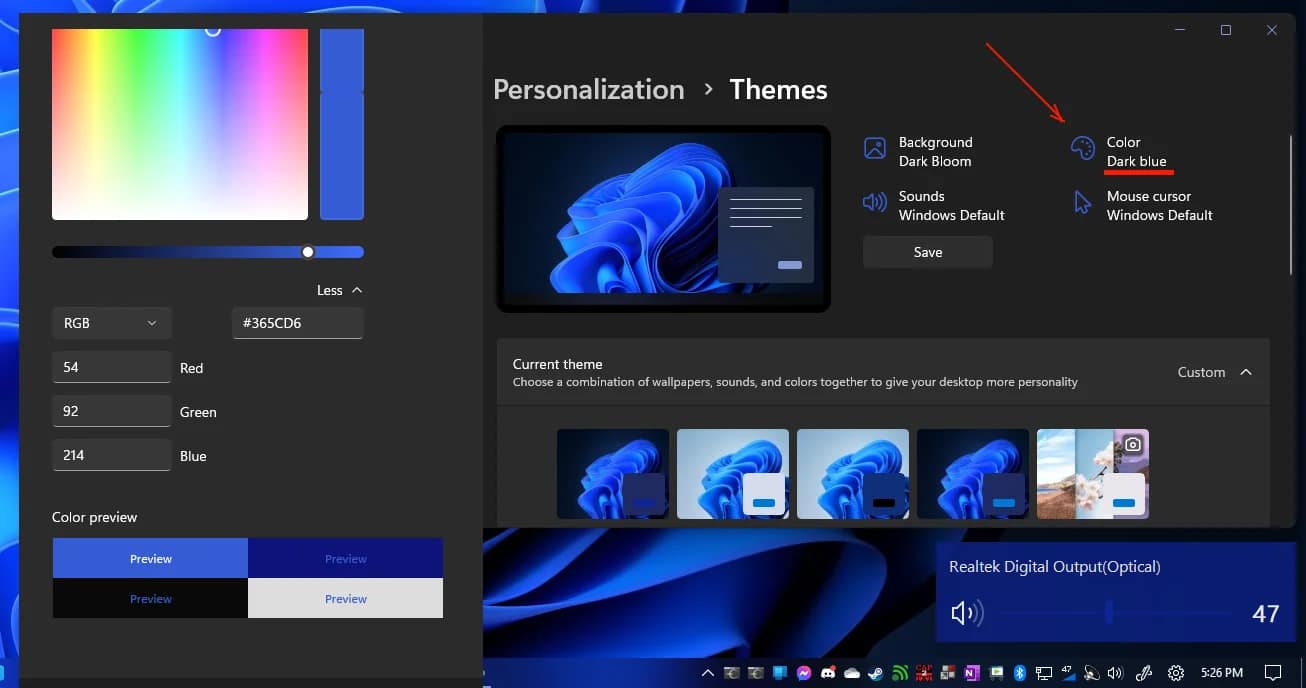The width and height of the screenshot is (1306, 688).
Task: Open the notification center icon
Action: (1273, 673)
